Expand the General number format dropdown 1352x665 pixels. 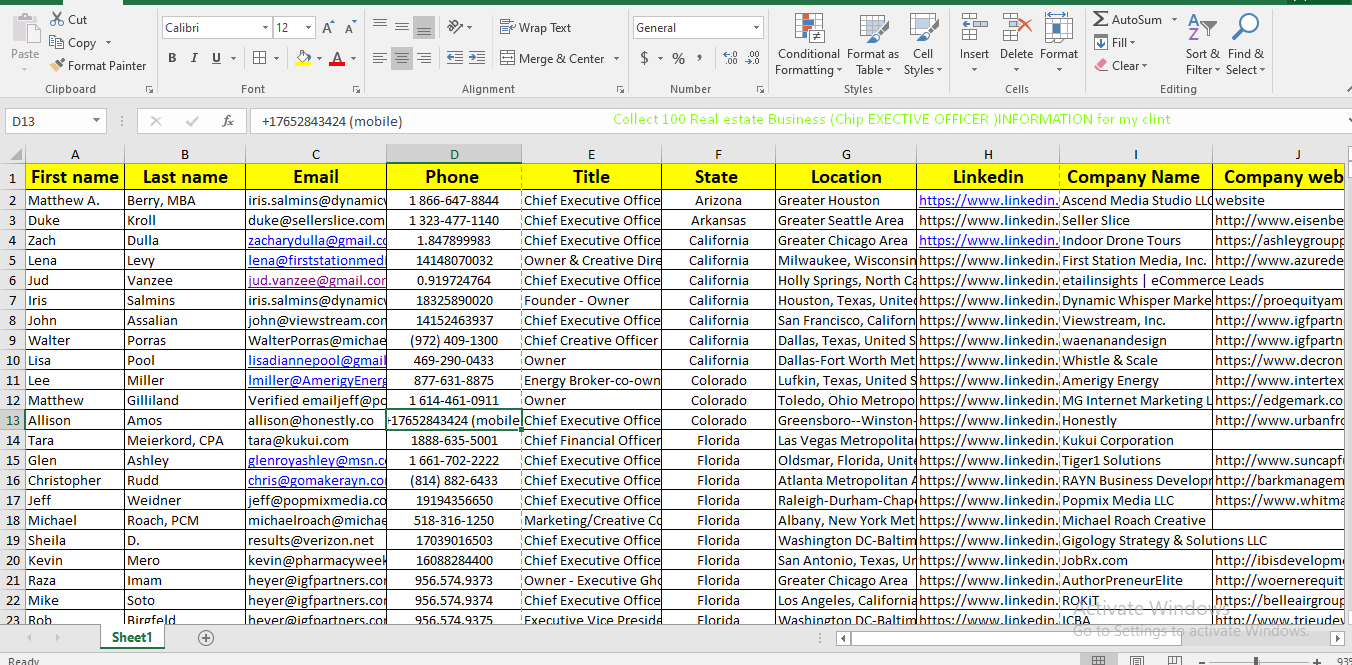[x=755, y=28]
